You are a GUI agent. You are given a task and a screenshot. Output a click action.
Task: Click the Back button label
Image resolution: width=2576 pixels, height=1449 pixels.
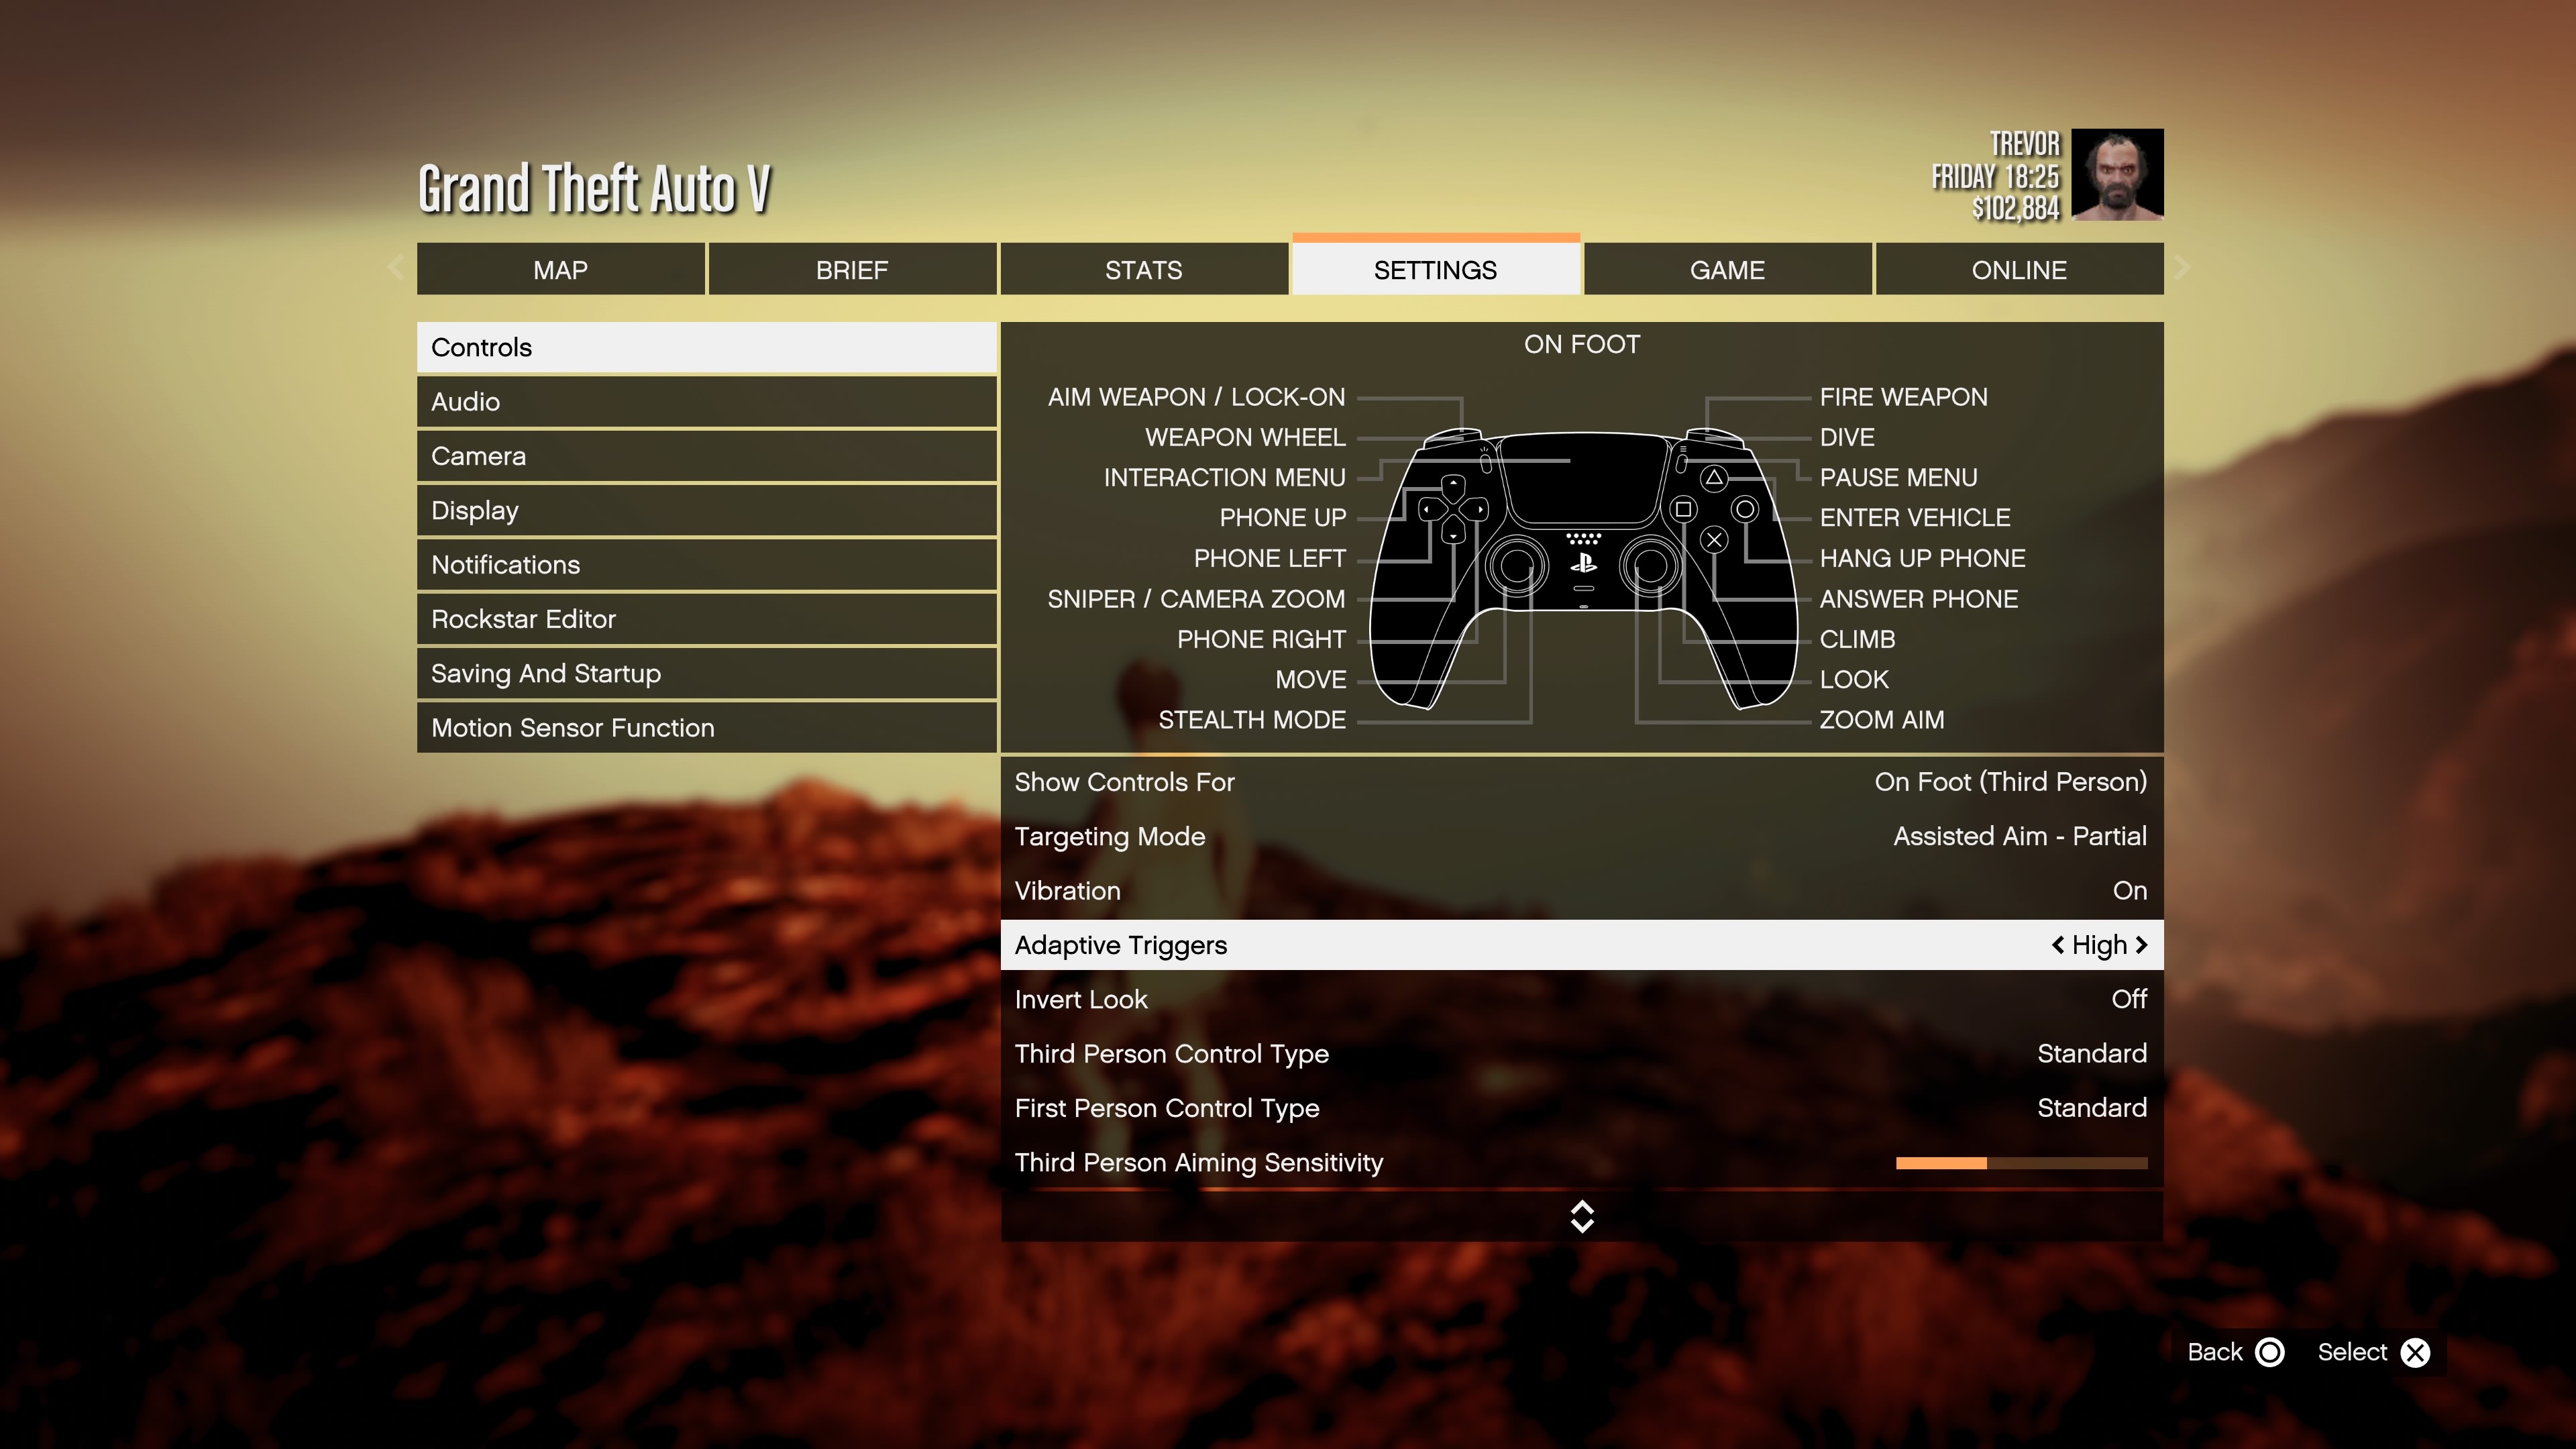coord(2214,1352)
